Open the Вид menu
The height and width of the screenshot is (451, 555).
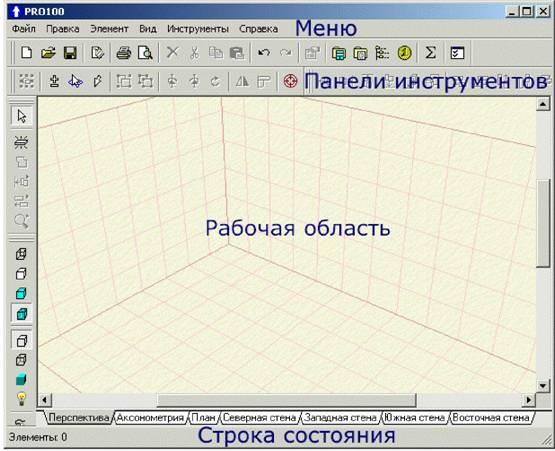pos(148,29)
